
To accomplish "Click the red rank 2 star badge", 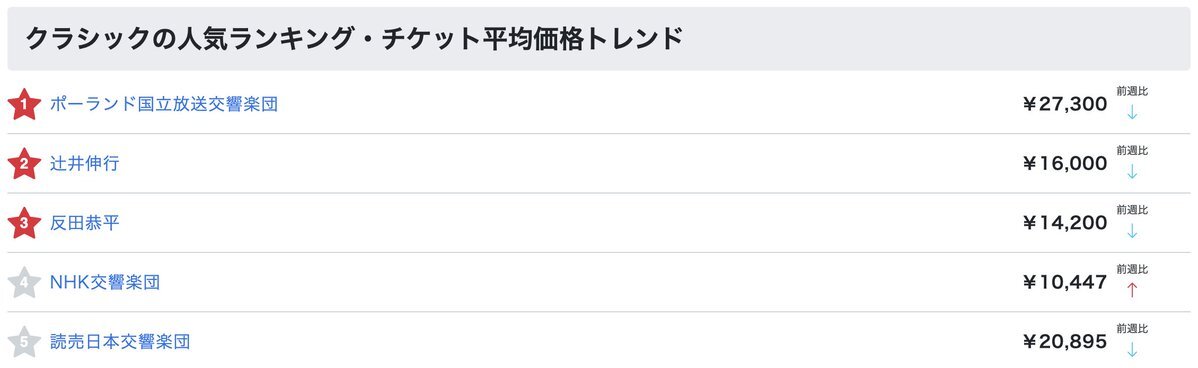I will pyautogui.click(x=24, y=164).
